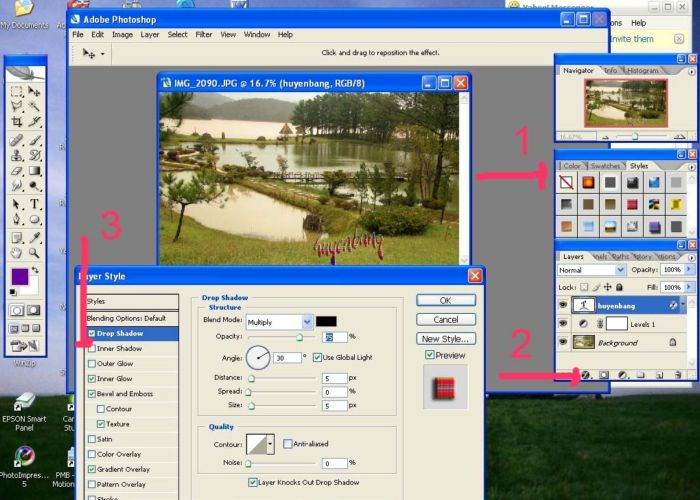Image resolution: width=700 pixels, height=500 pixels.
Task: Select the Gradient tool
Action: click(x=34, y=171)
